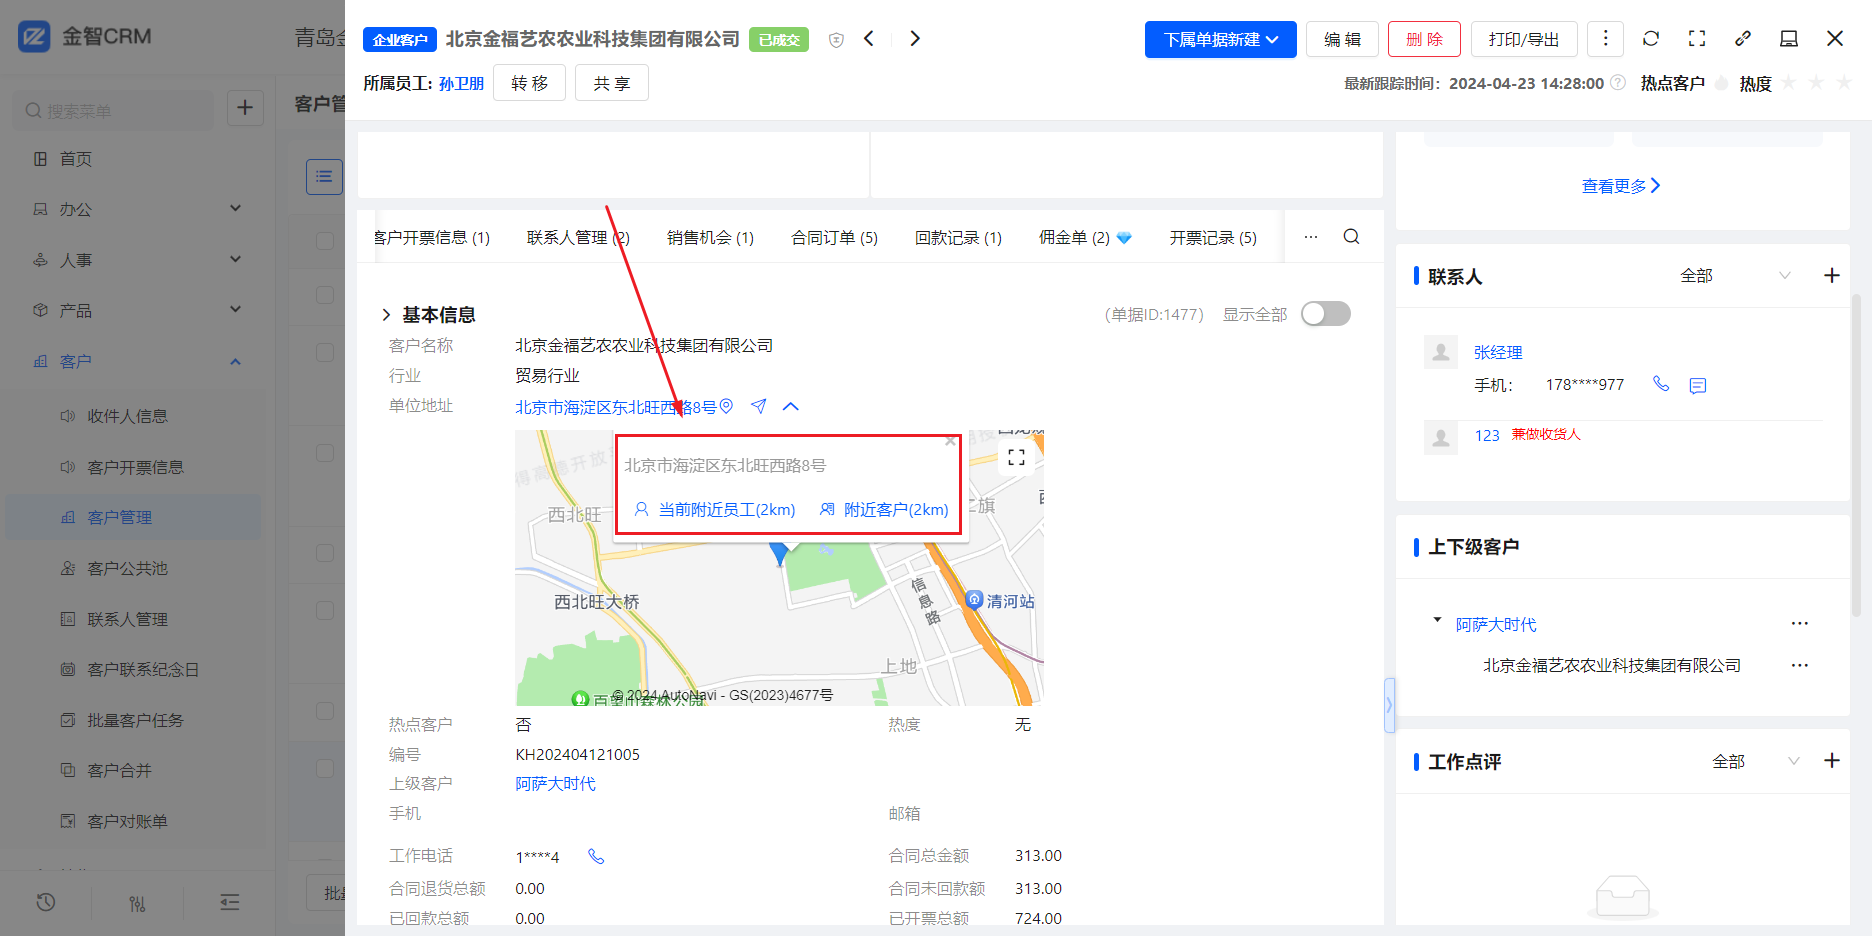1872x936 pixels.
Task: Refresh the customer detail panel
Action: pos(1651,39)
